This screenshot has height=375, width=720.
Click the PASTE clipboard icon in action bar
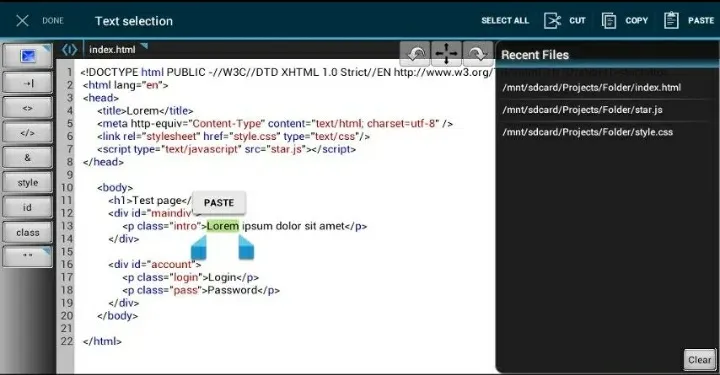click(671, 20)
